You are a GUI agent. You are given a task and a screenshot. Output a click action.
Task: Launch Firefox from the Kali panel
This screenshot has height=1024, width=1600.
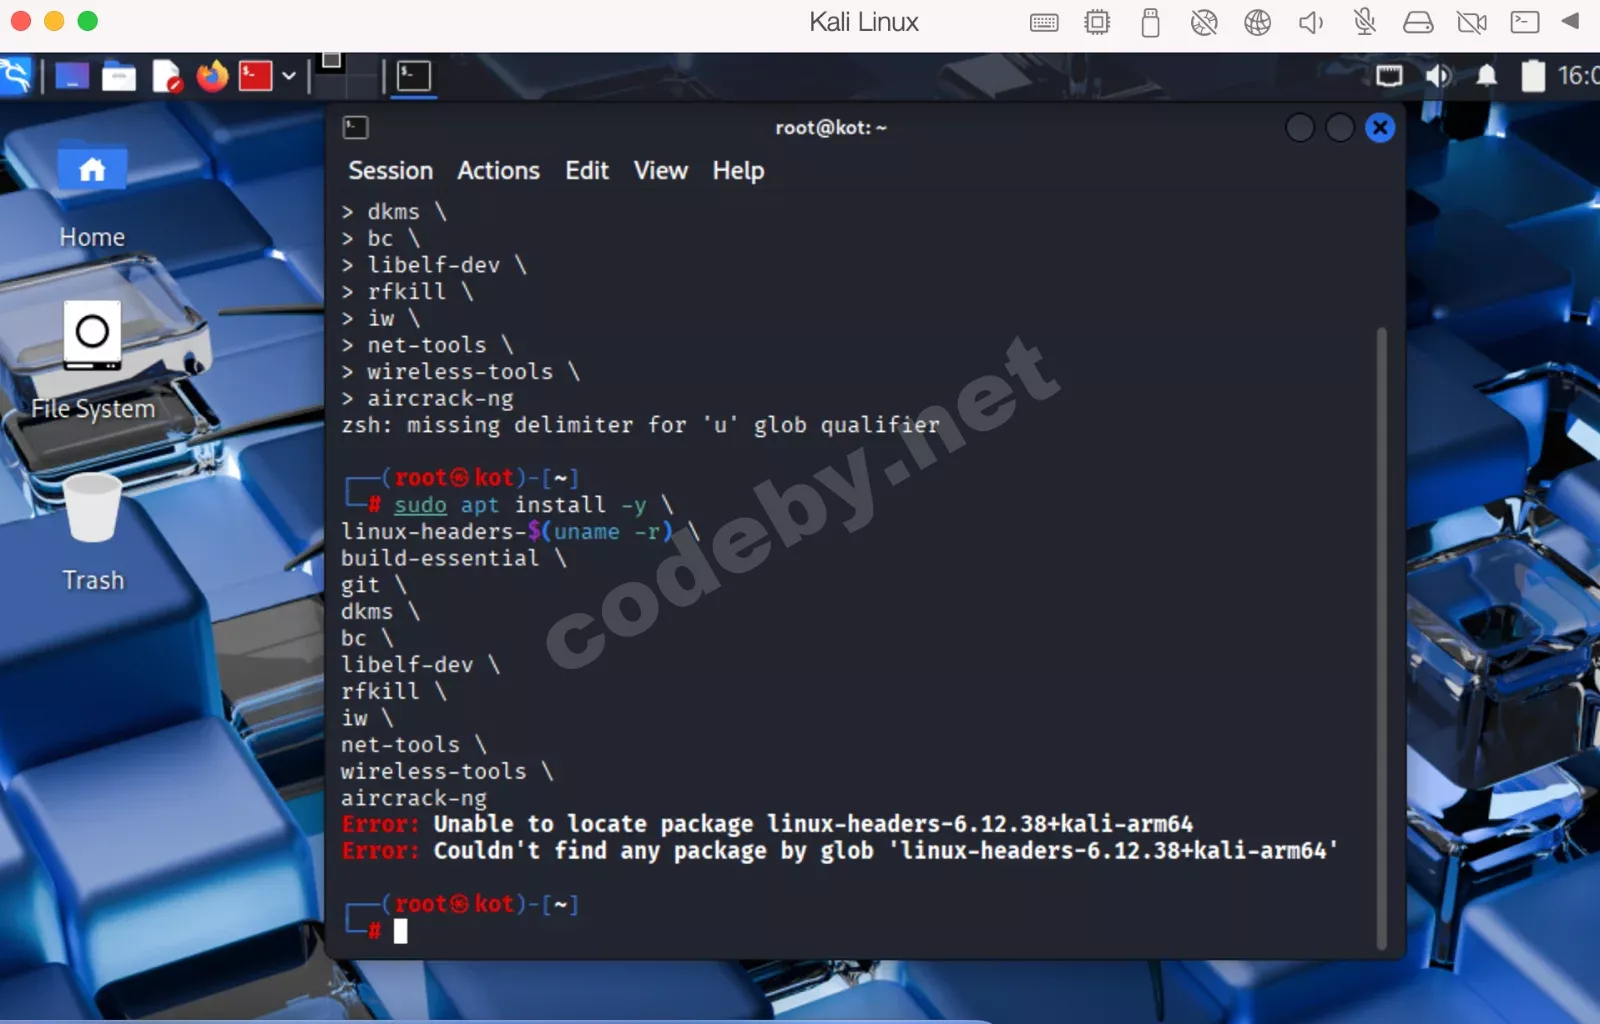[x=212, y=76]
